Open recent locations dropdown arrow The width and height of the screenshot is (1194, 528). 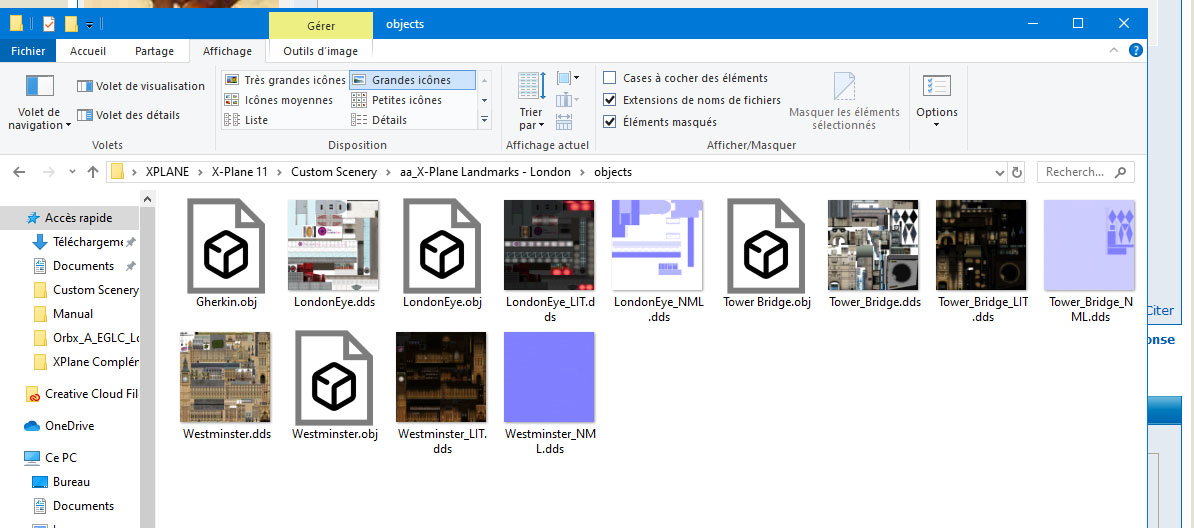(72, 172)
